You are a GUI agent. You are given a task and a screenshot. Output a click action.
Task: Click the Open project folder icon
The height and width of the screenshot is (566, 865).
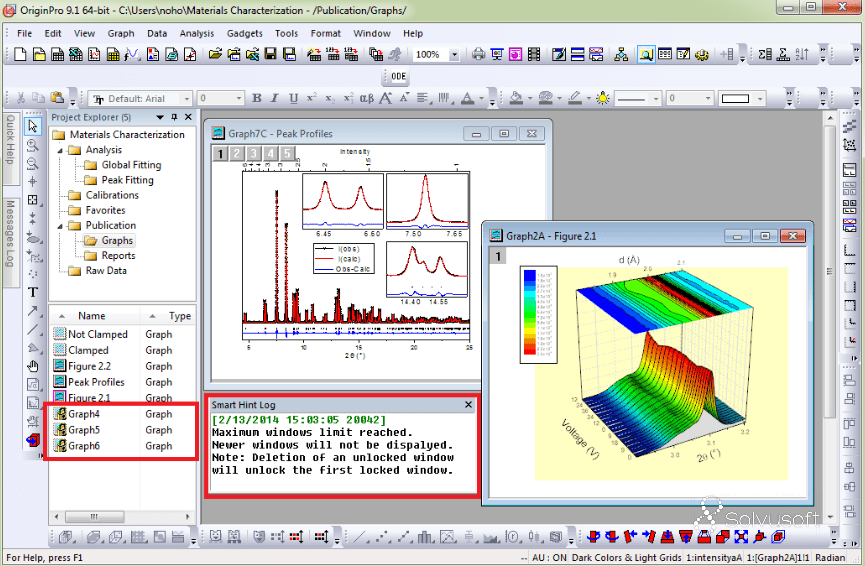click(215, 54)
